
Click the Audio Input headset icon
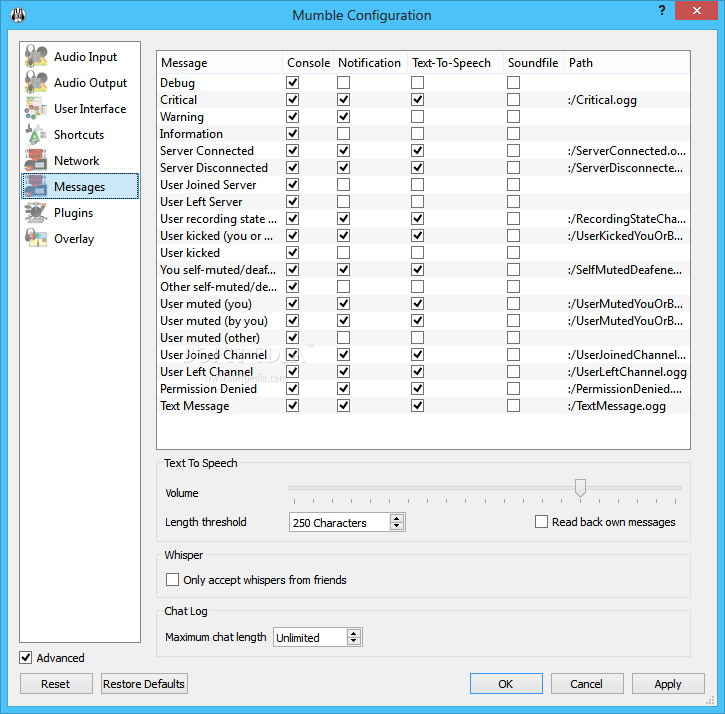(x=36, y=56)
